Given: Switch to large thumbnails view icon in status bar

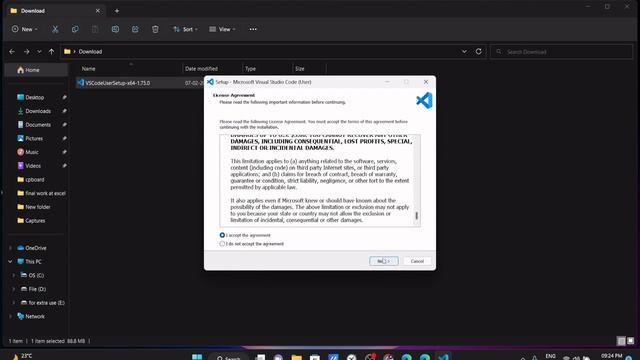Looking at the screenshot, I should tap(631, 341).
